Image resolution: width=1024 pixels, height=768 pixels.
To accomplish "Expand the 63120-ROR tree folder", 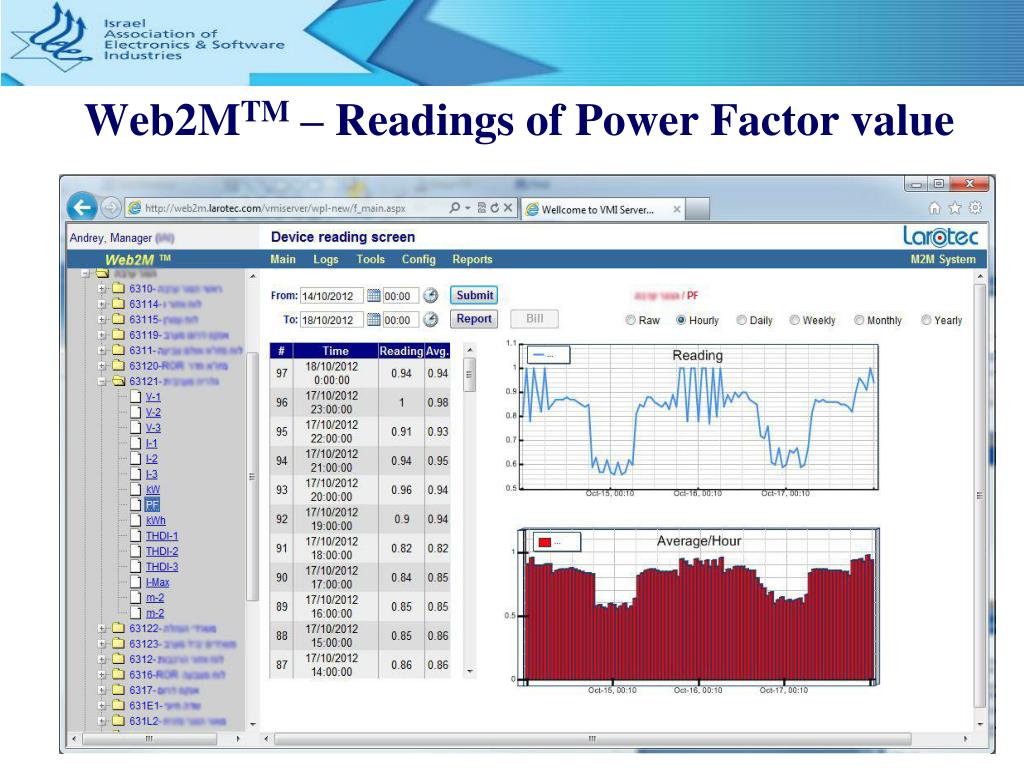I will pos(102,366).
